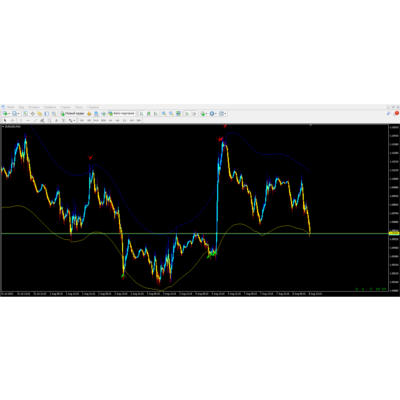Click the New Chart icon
Image resolution: width=400 pixels, height=400 pixels.
(5, 113)
